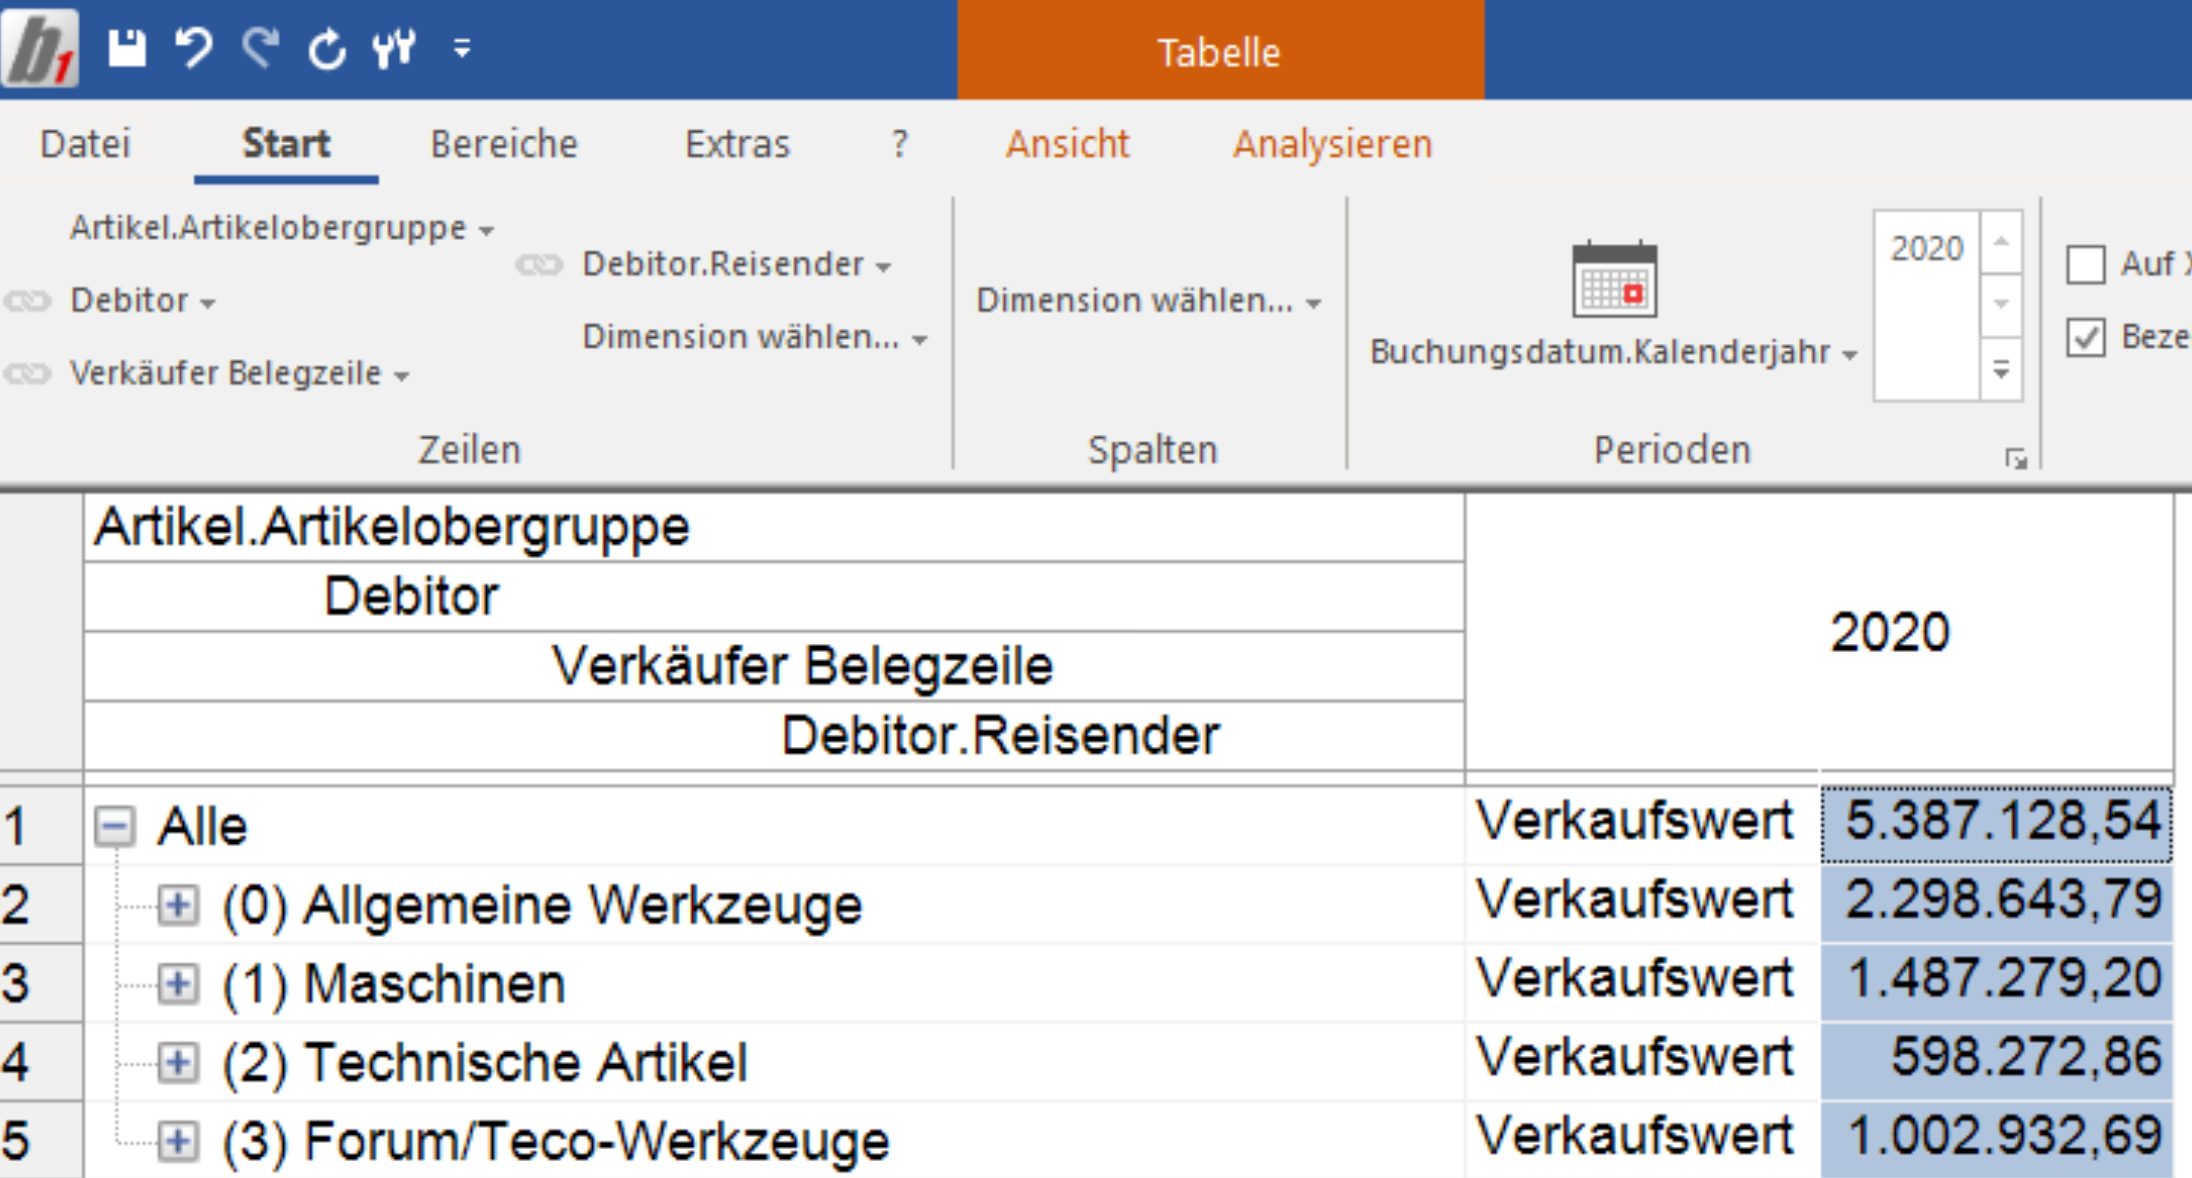Select the 5.387.128,54 Verkaufswert cell

[1996, 824]
